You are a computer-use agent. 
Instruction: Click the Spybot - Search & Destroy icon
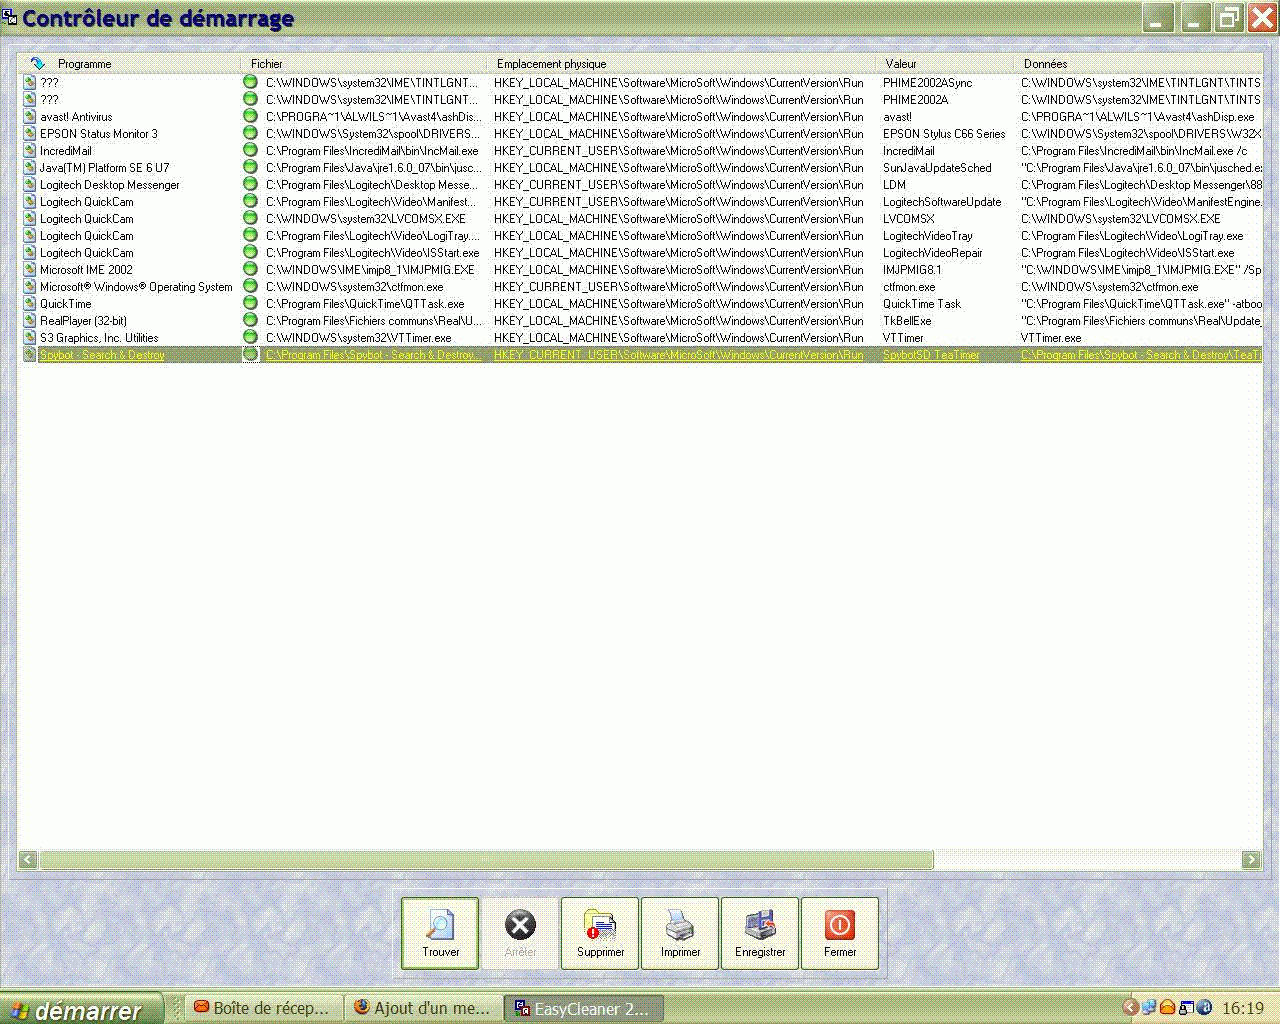tap(30, 355)
